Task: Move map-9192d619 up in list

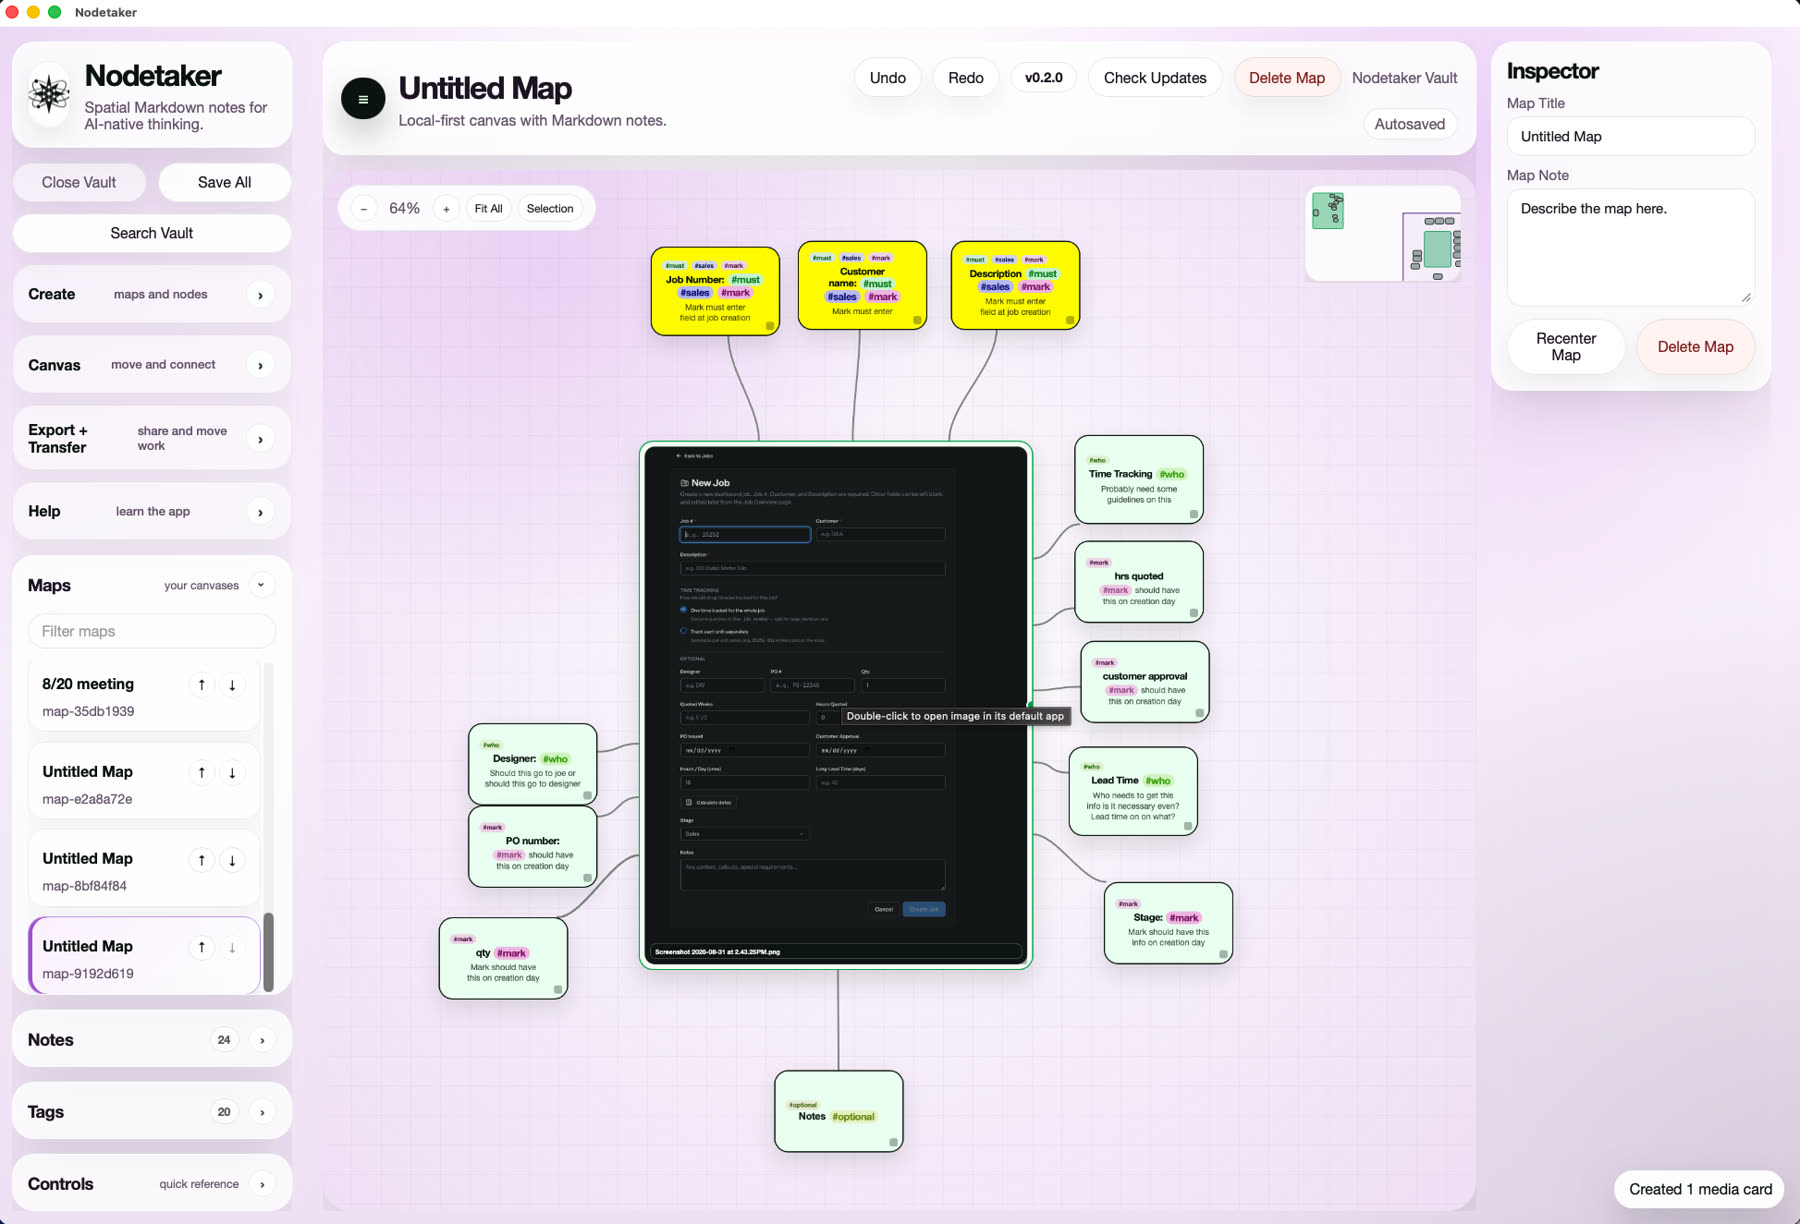Action: coord(202,947)
